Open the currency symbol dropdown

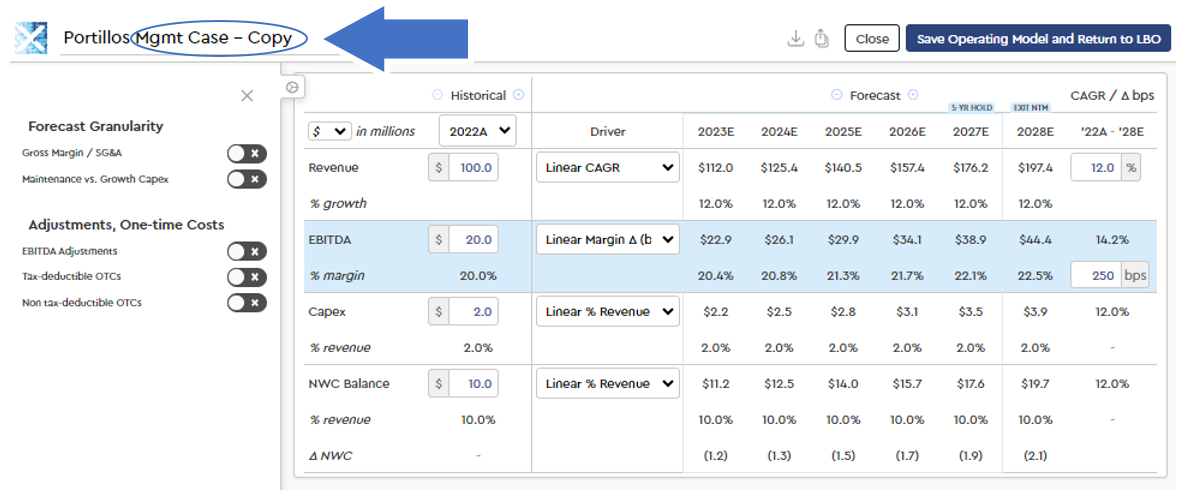pyautogui.click(x=330, y=131)
